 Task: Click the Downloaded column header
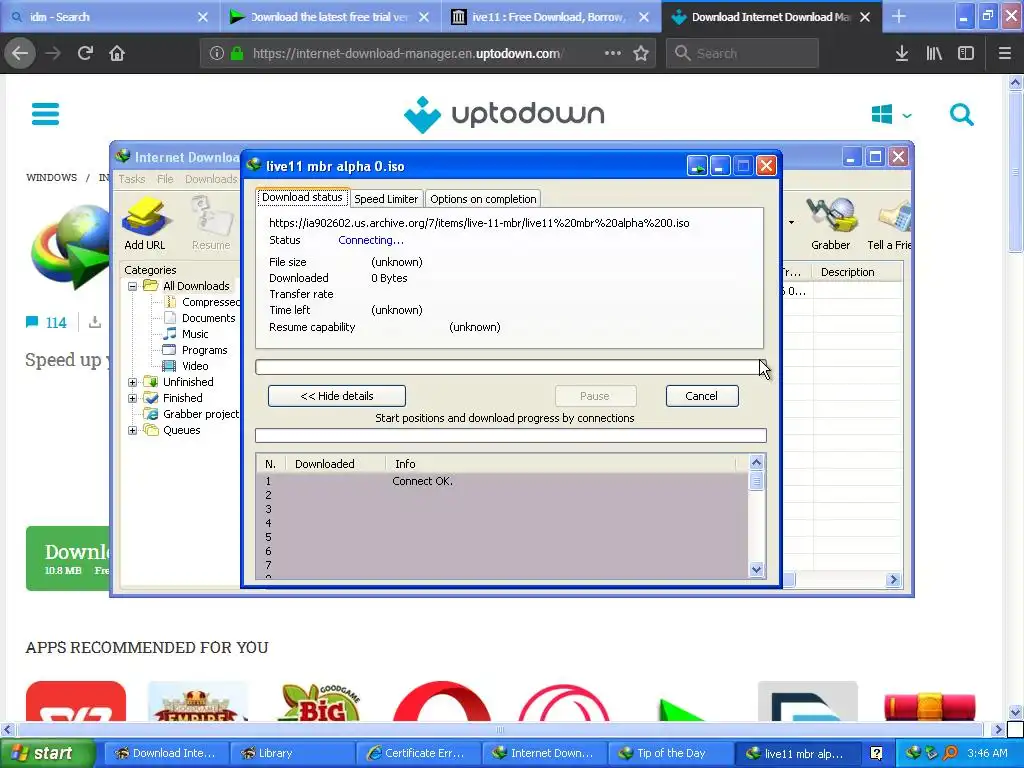(x=336, y=464)
